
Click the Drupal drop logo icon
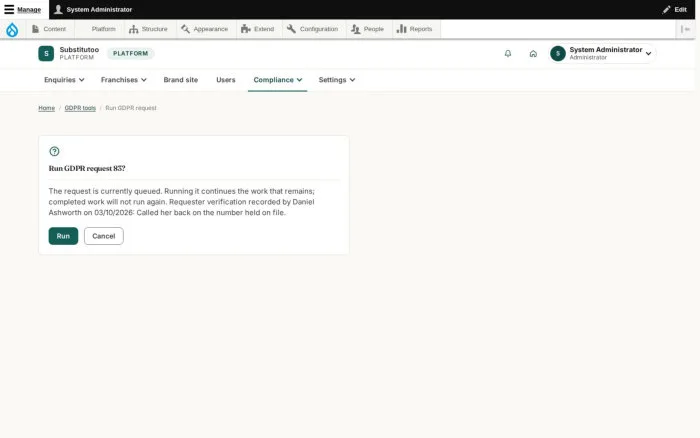pyautogui.click(x=12, y=29)
